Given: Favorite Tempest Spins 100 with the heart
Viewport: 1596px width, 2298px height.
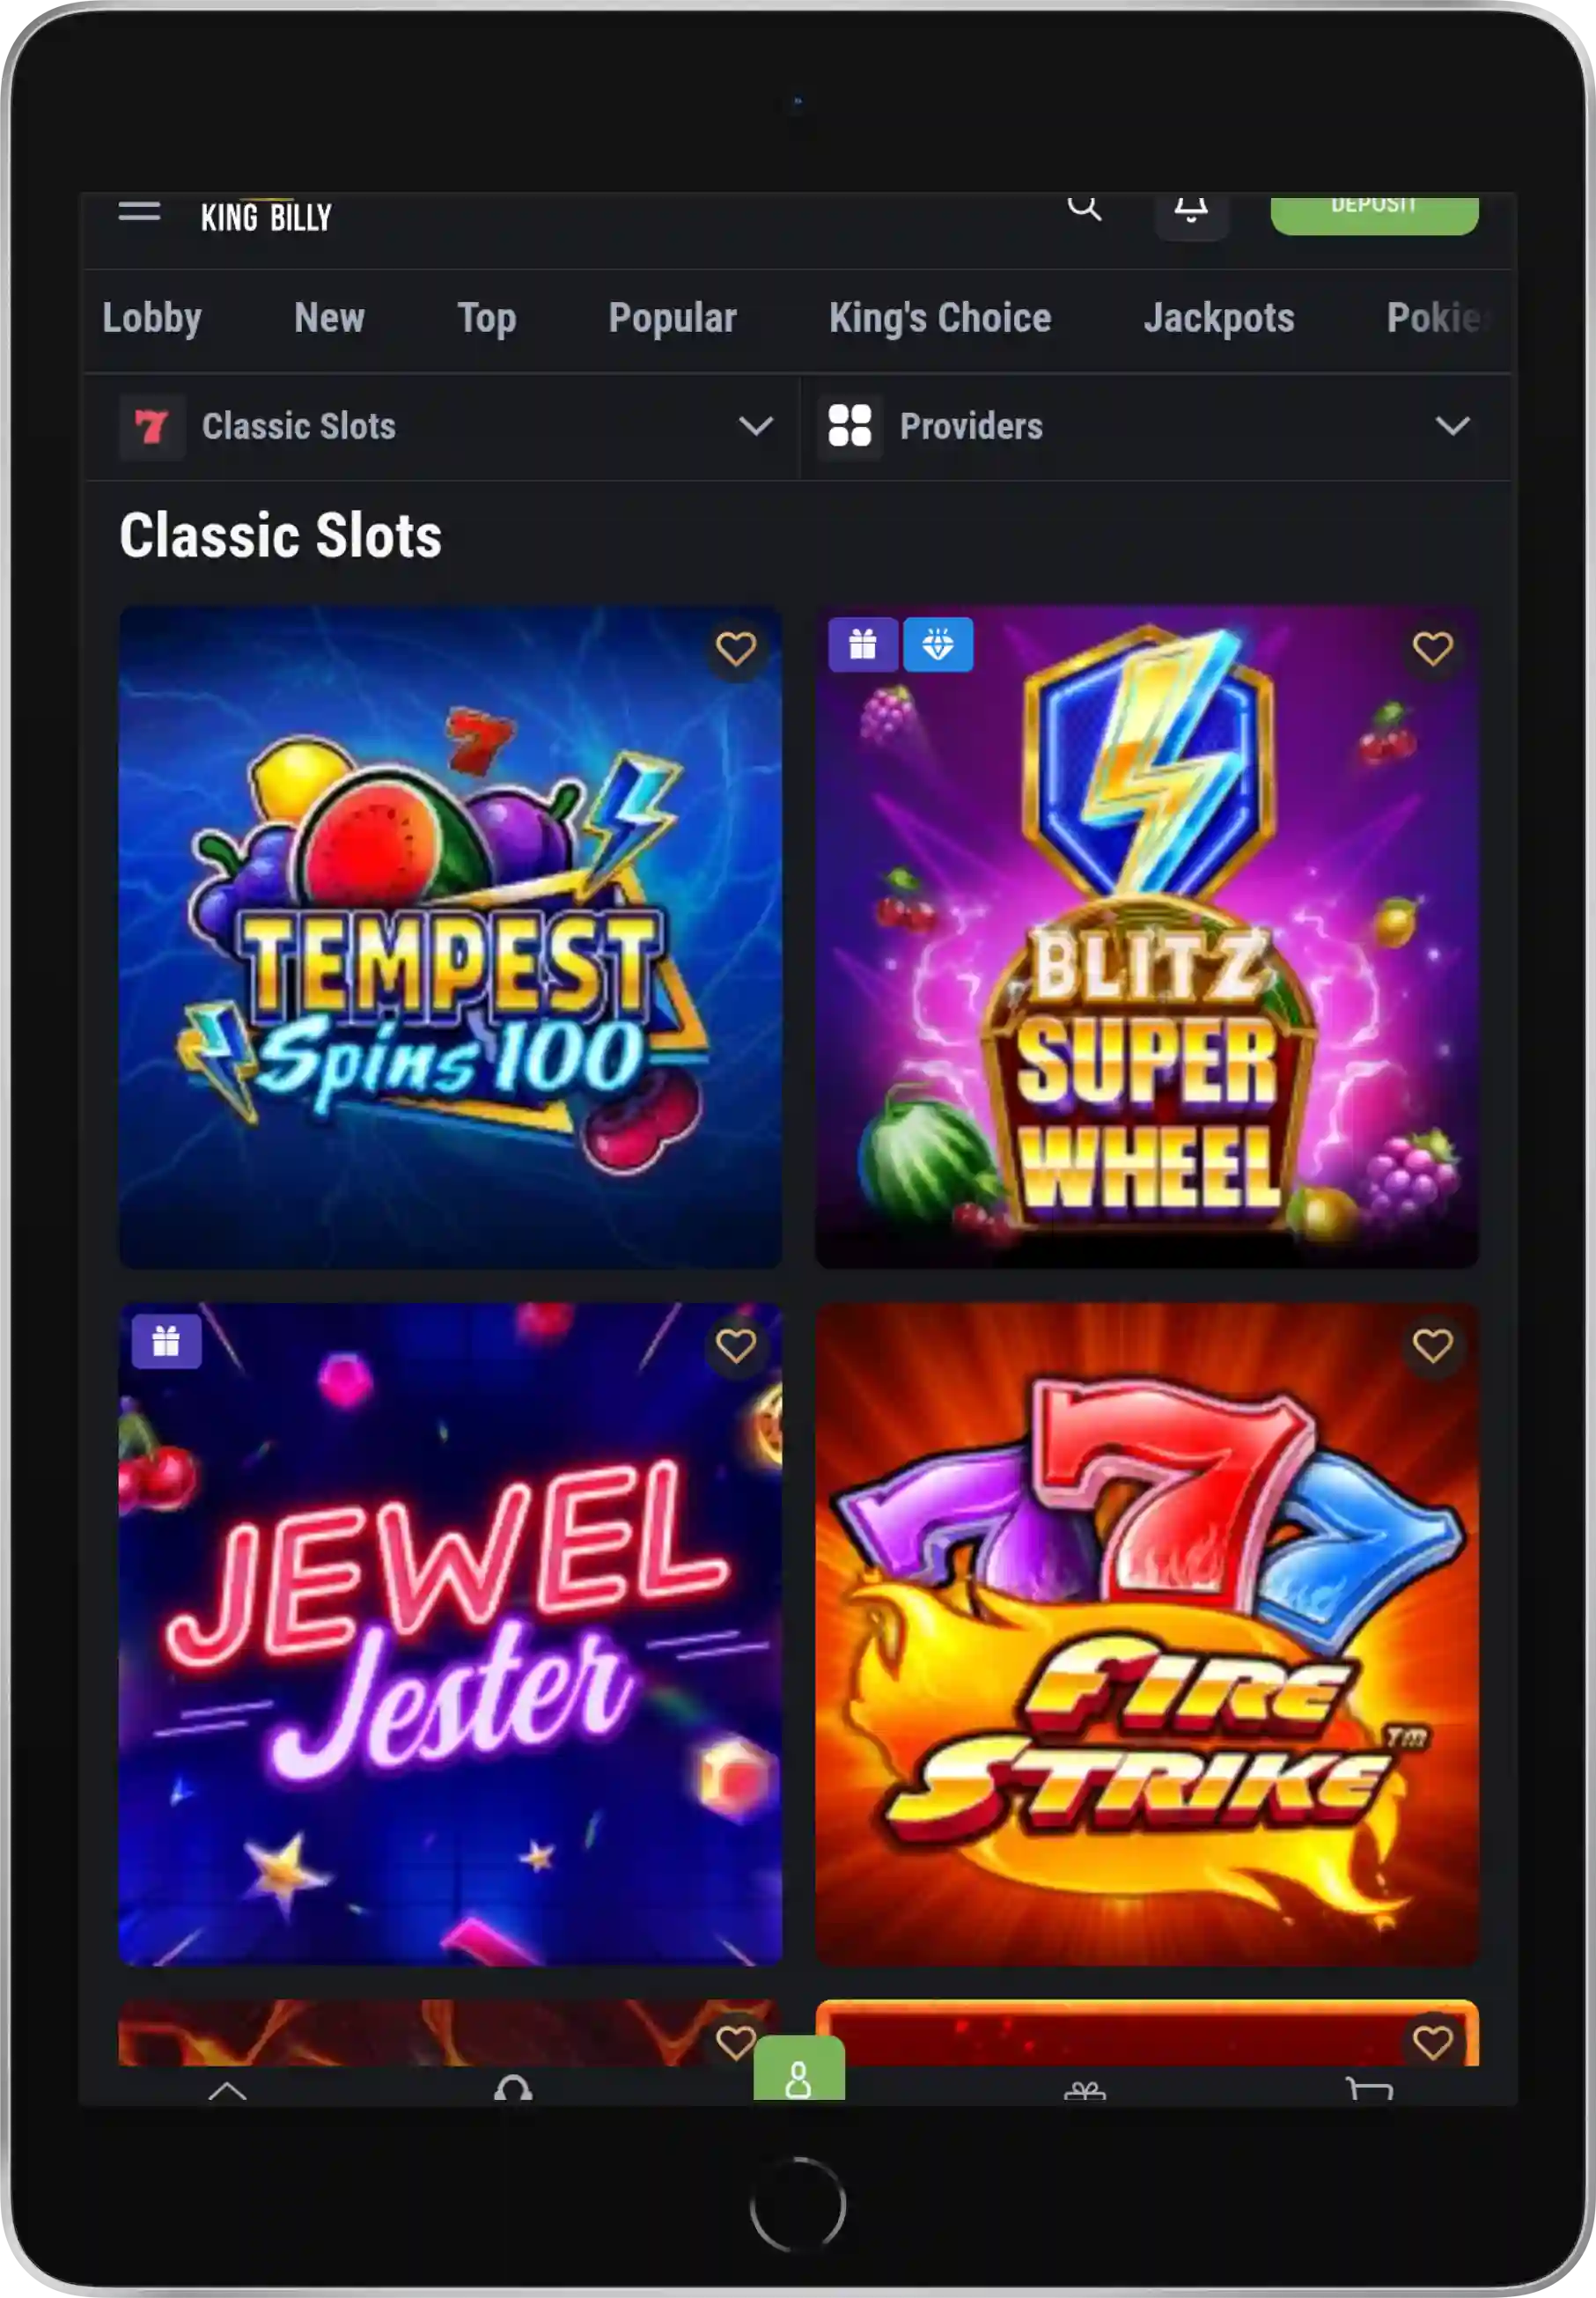Looking at the screenshot, I should point(736,649).
